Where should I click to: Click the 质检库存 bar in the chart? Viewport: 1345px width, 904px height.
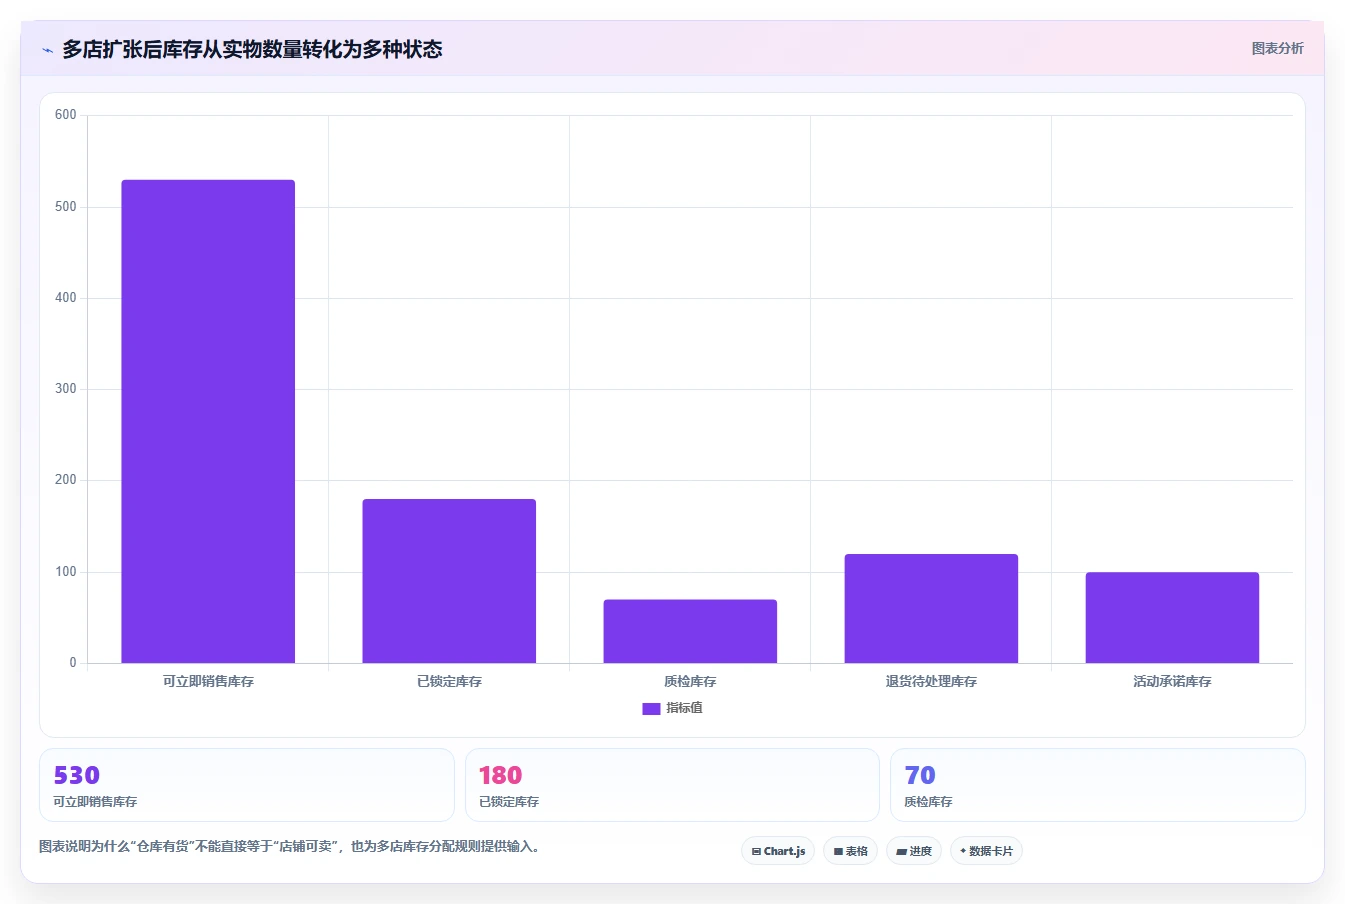tap(690, 631)
